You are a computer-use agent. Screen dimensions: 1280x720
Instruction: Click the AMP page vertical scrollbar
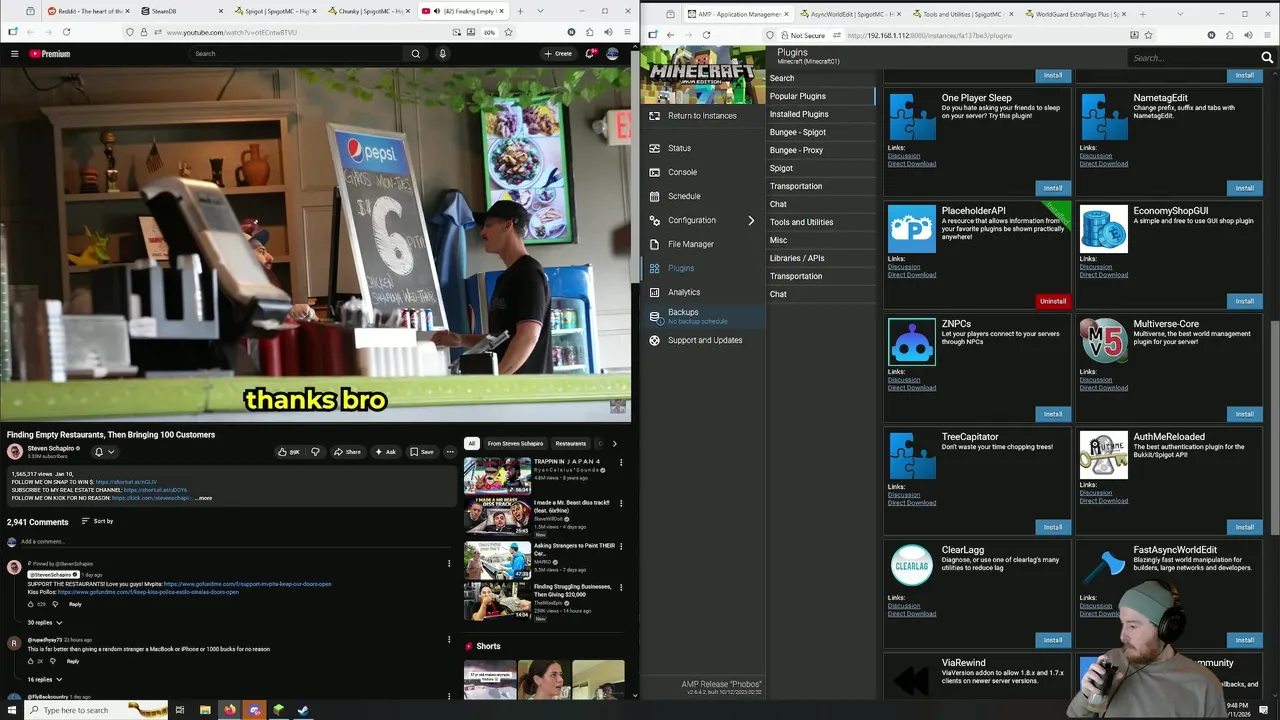click(1274, 430)
